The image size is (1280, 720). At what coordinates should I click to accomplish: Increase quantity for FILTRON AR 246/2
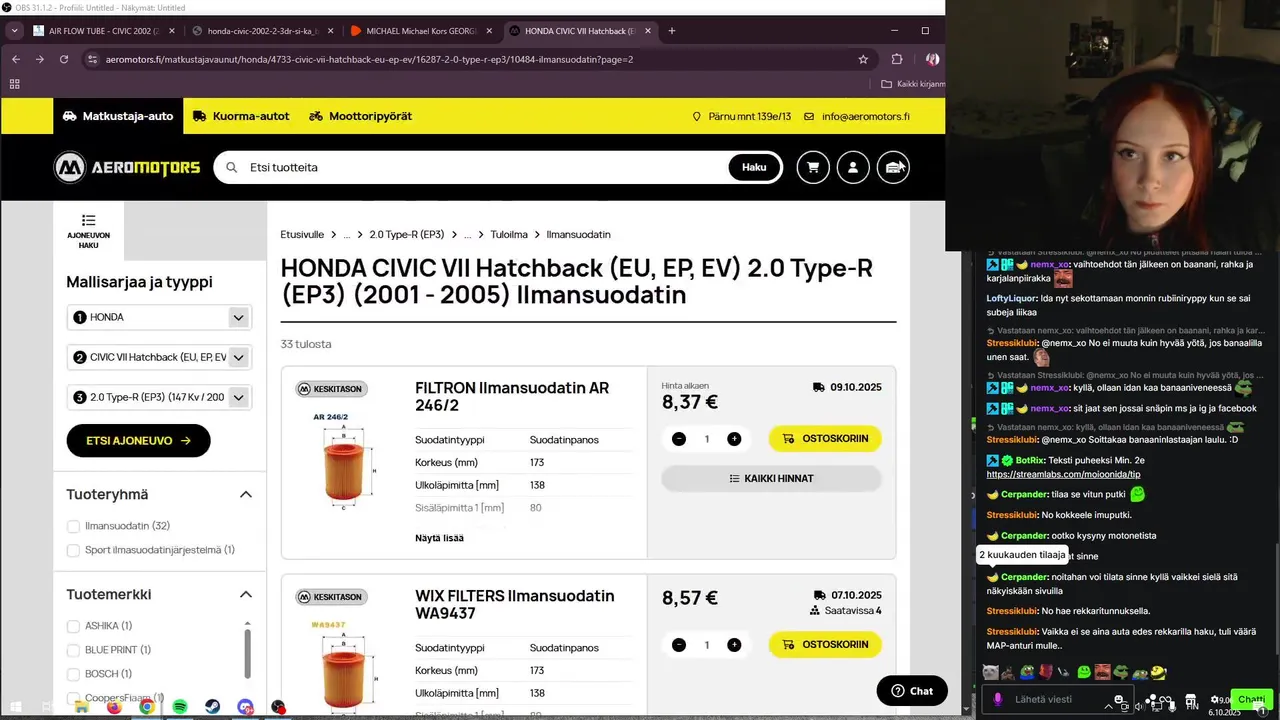click(x=734, y=439)
